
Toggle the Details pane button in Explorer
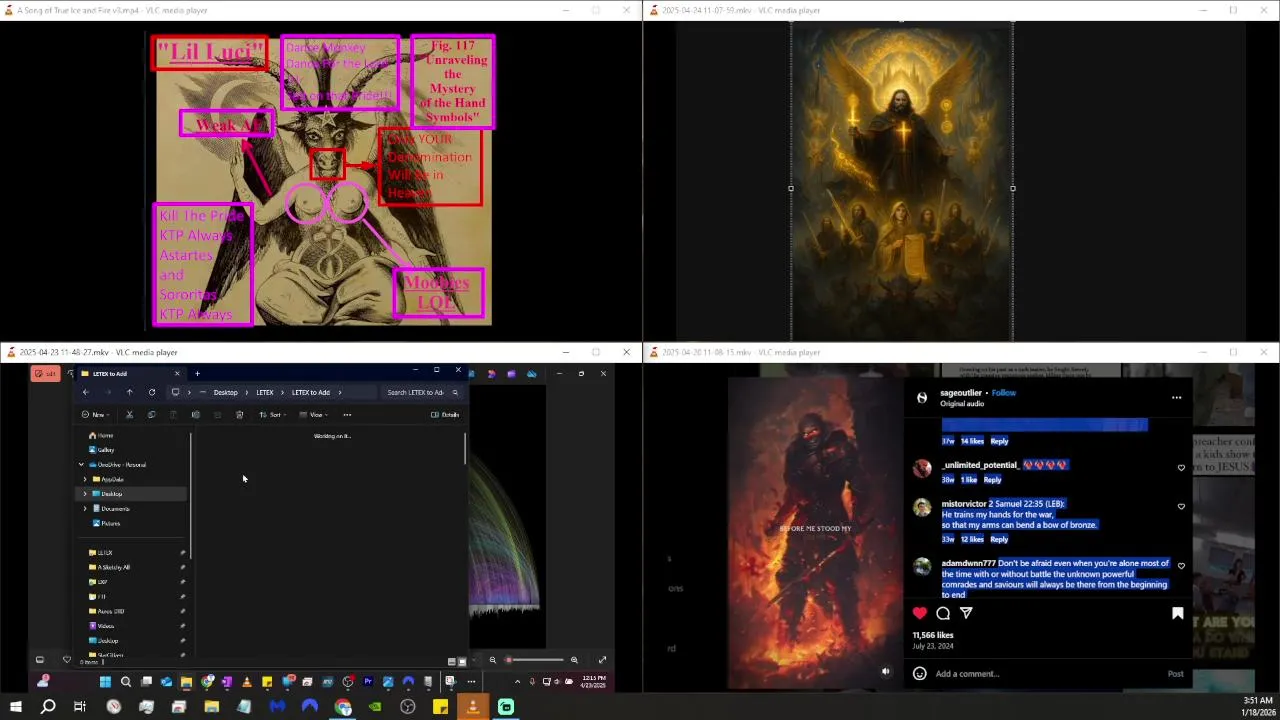pos(445,414)
